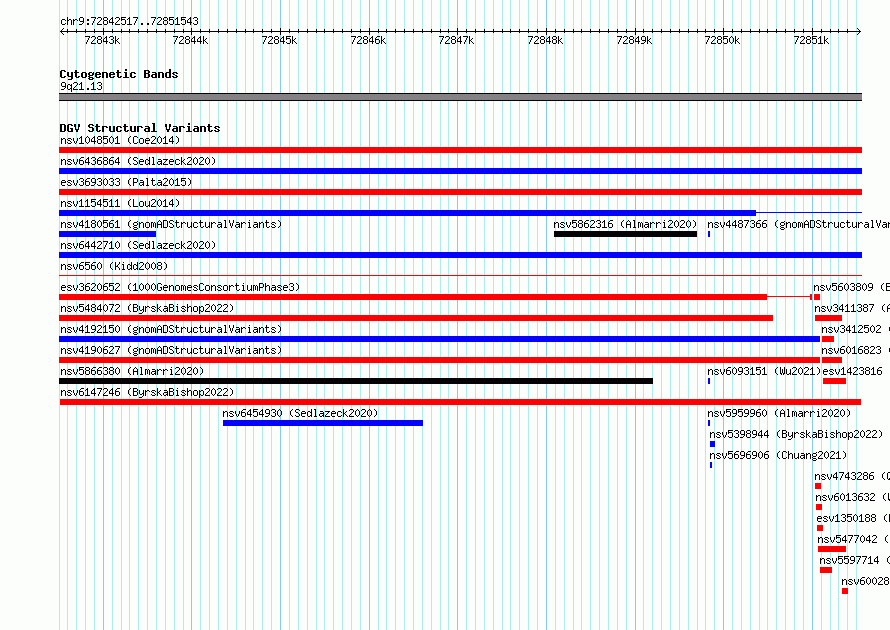This screenshot has height=630, width=890.
Task: Click the nsv6442710 (Sedlazeck2020) label
Action: pyautogui.click(x=138, y=245)
